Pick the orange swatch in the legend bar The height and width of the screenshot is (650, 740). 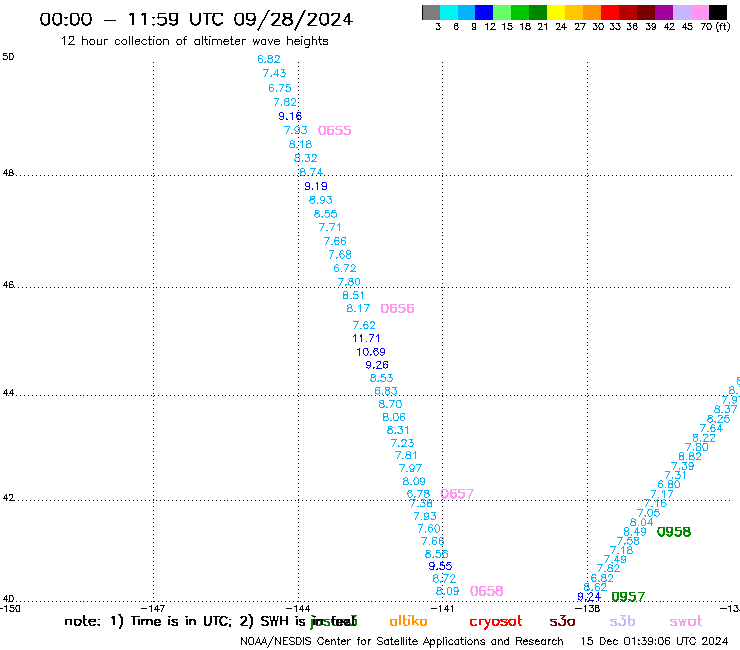point(592,12)
